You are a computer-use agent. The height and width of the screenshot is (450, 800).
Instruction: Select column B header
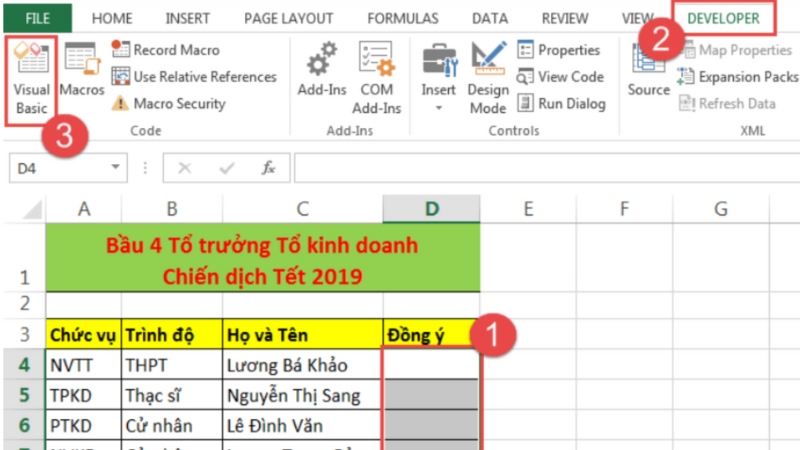(x=172, y=209)
